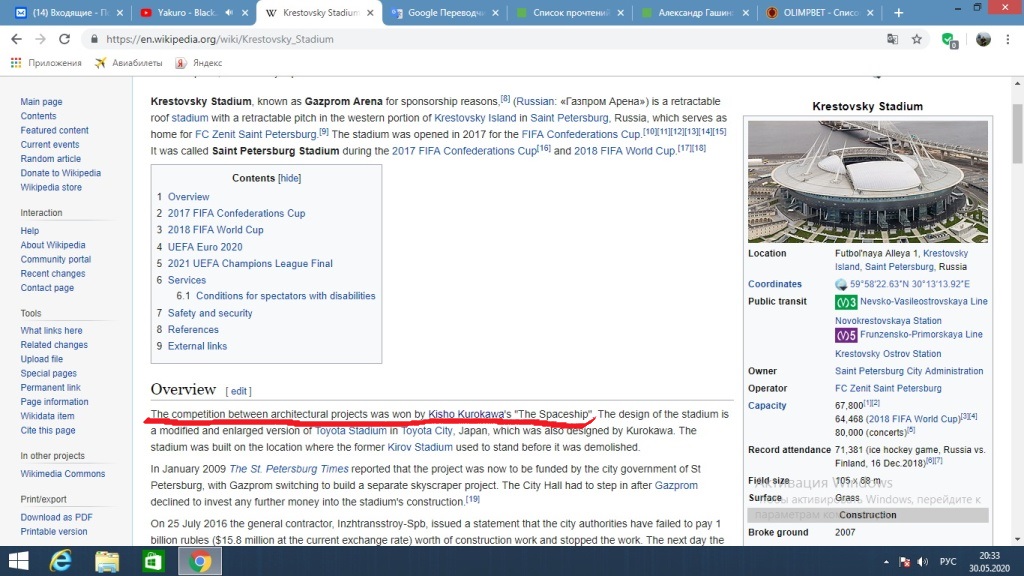Open the Приложения apps grid bookmark
1024x576 pixels.
click(46, 63)
